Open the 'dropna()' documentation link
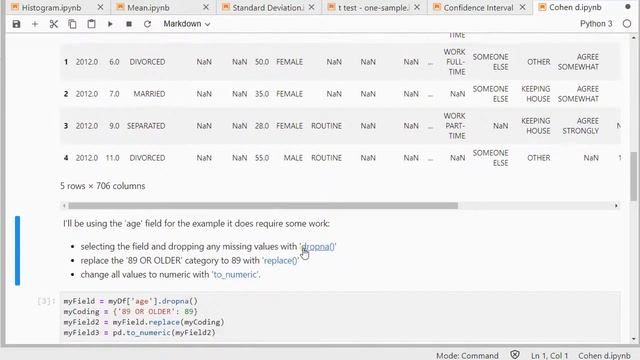This screenshot has height=360, width=640. [318, 247]
